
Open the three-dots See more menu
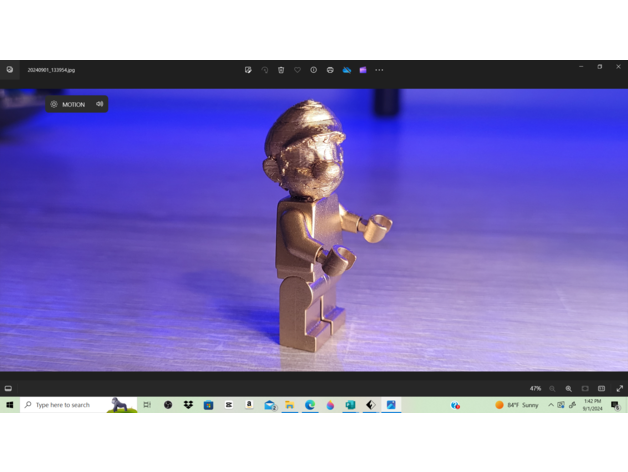pos(379,70)
